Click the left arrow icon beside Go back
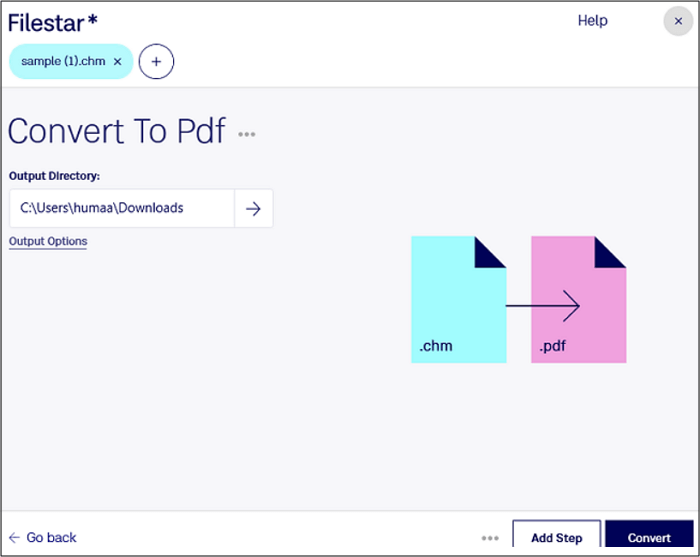700x557 pixels. (14, 537)
